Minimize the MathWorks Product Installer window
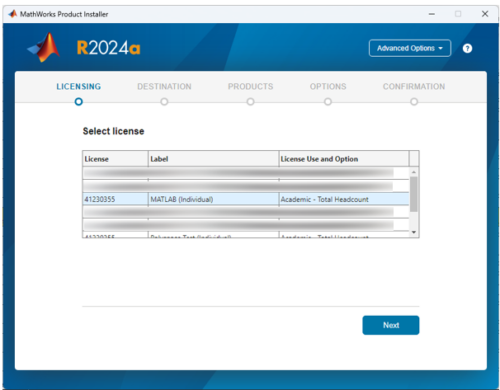 tap(432, 14)
